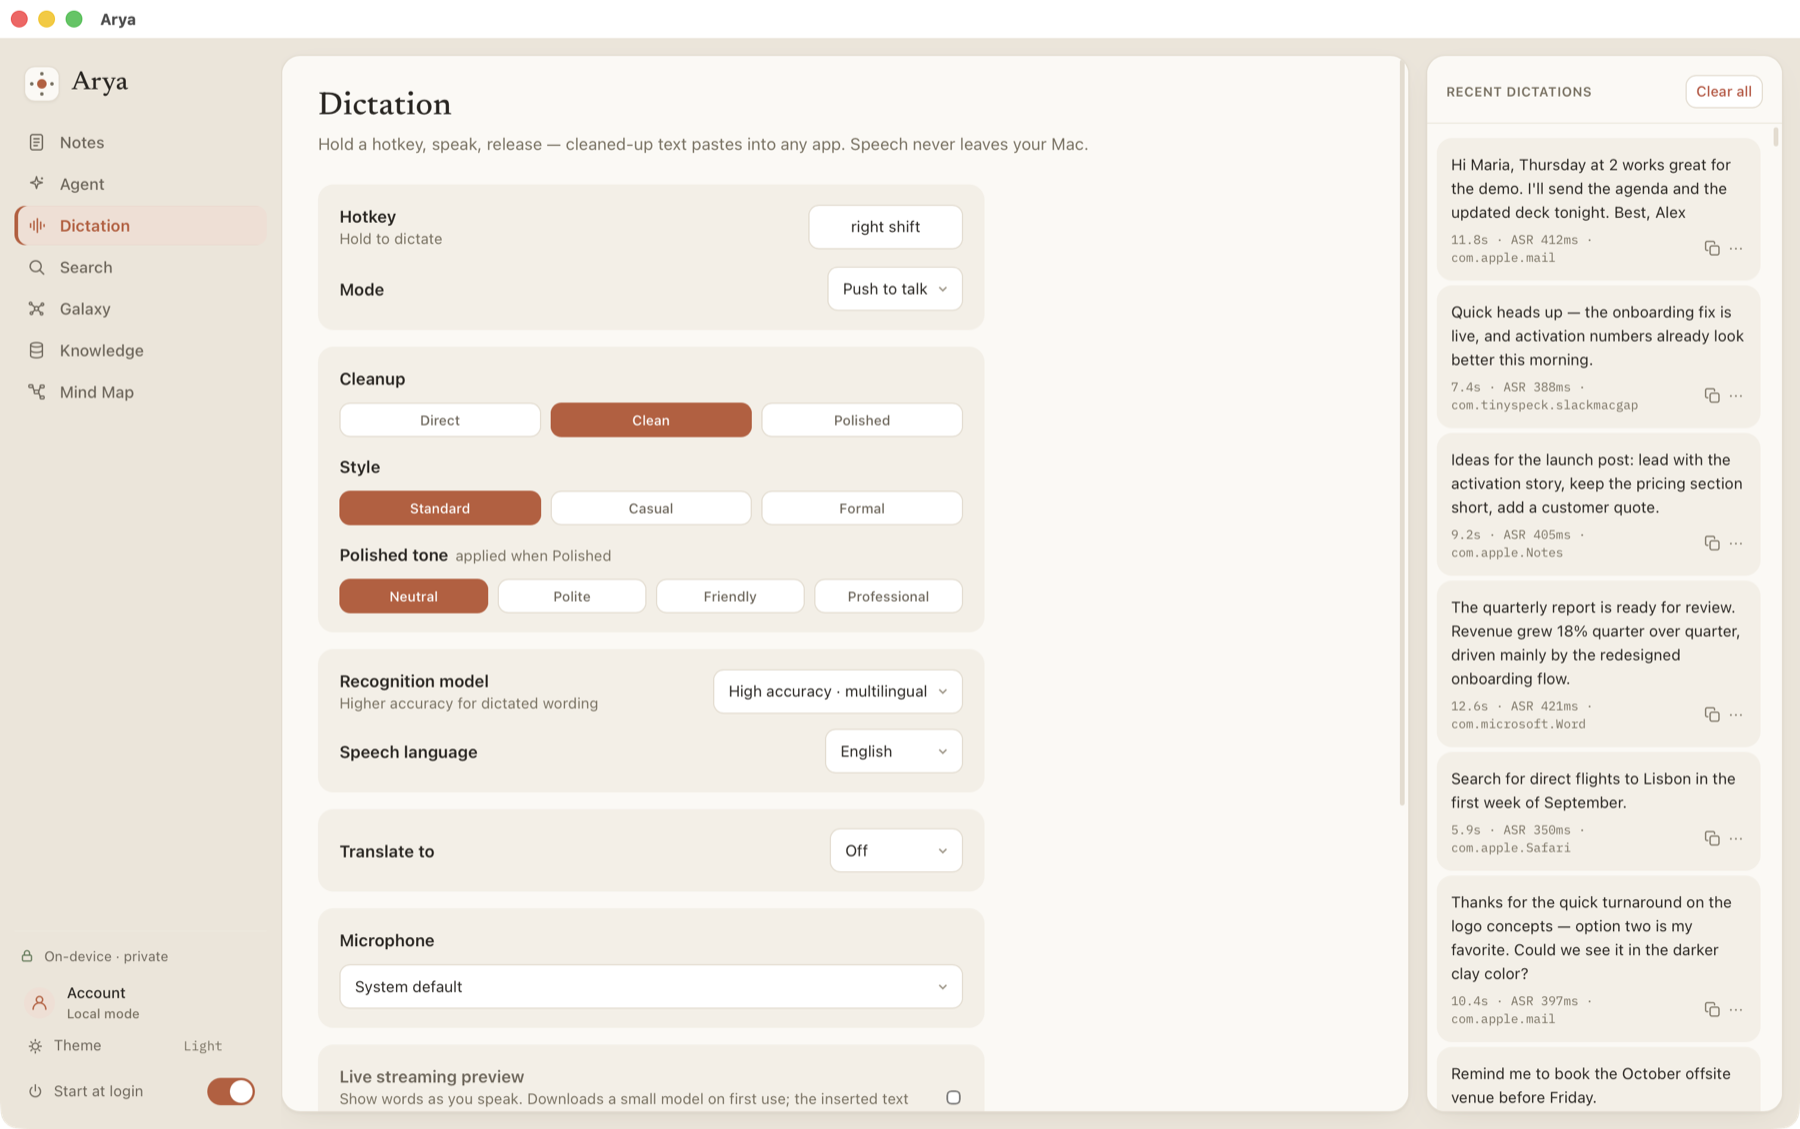Open more options for Hi Maria dictation
The image size is (1800, 1129).
[1736, 248]
